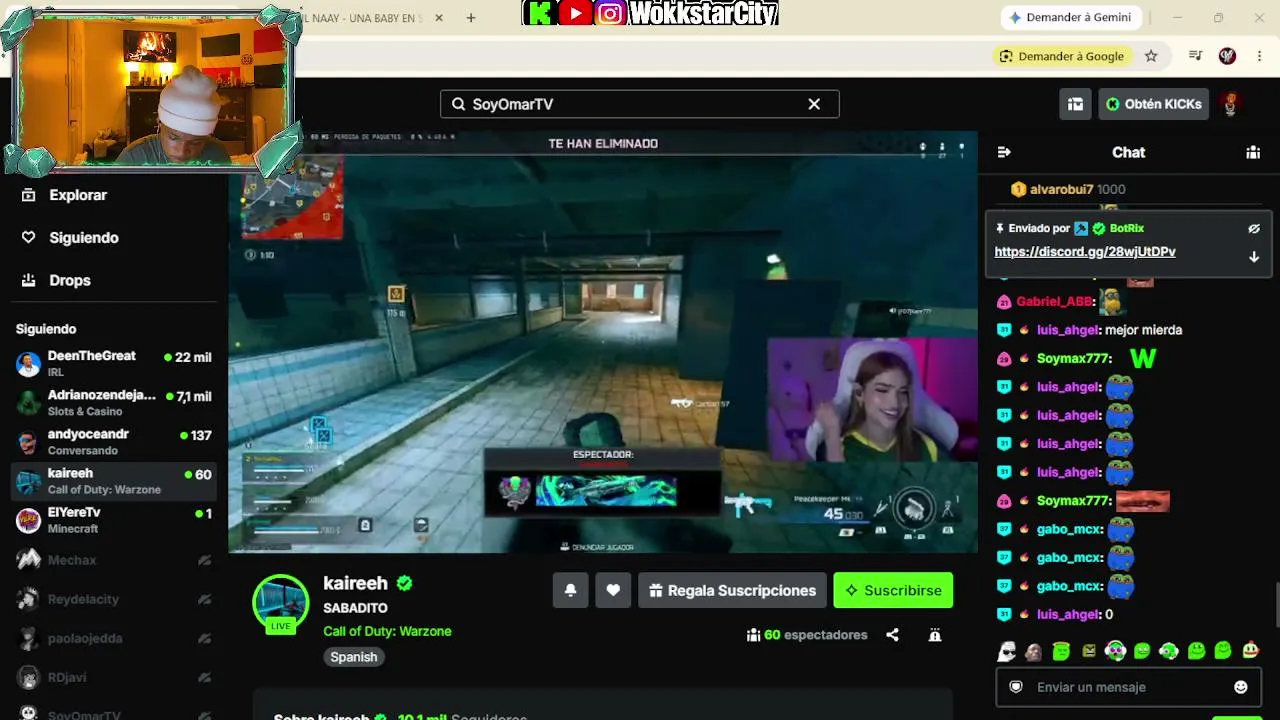The height and width of the screenshot is (720, 1280).
Task: Click the Obtén KICKs button
Action: 1154,104
